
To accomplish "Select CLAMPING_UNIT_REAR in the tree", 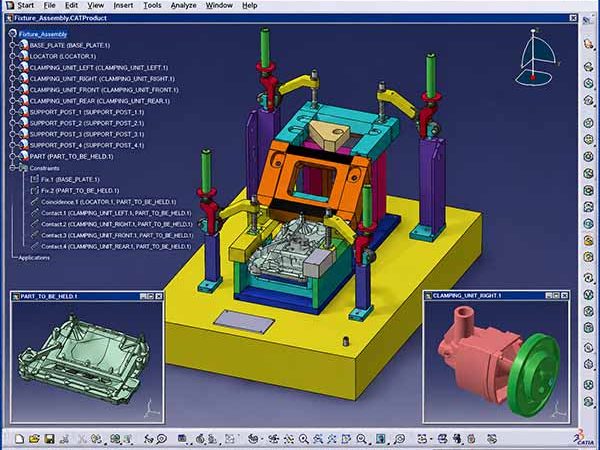I will click(100, 101).
